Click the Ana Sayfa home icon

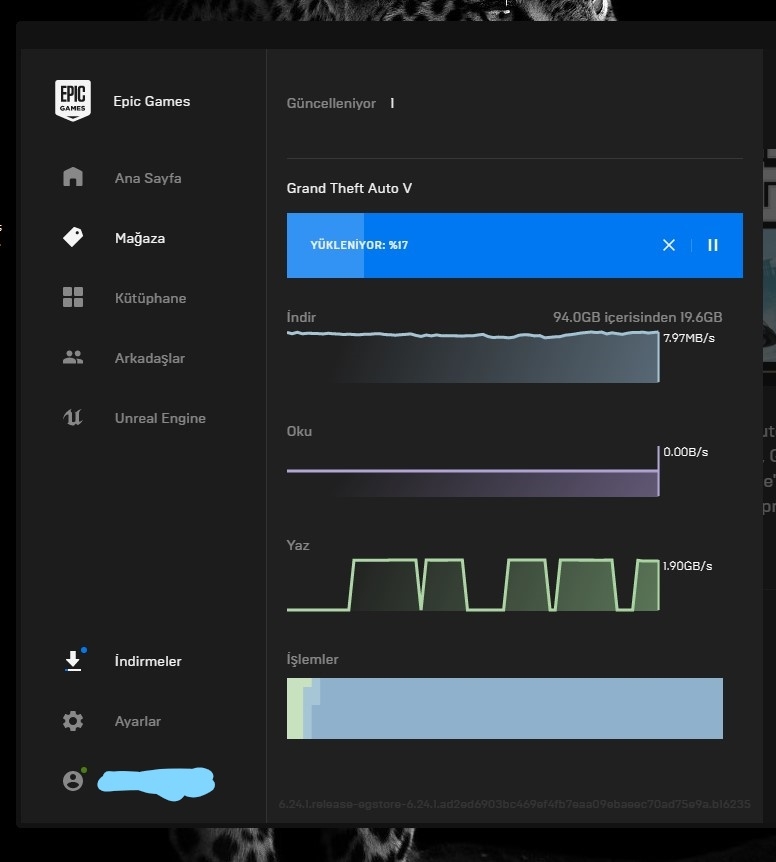[x=73, y=177]
